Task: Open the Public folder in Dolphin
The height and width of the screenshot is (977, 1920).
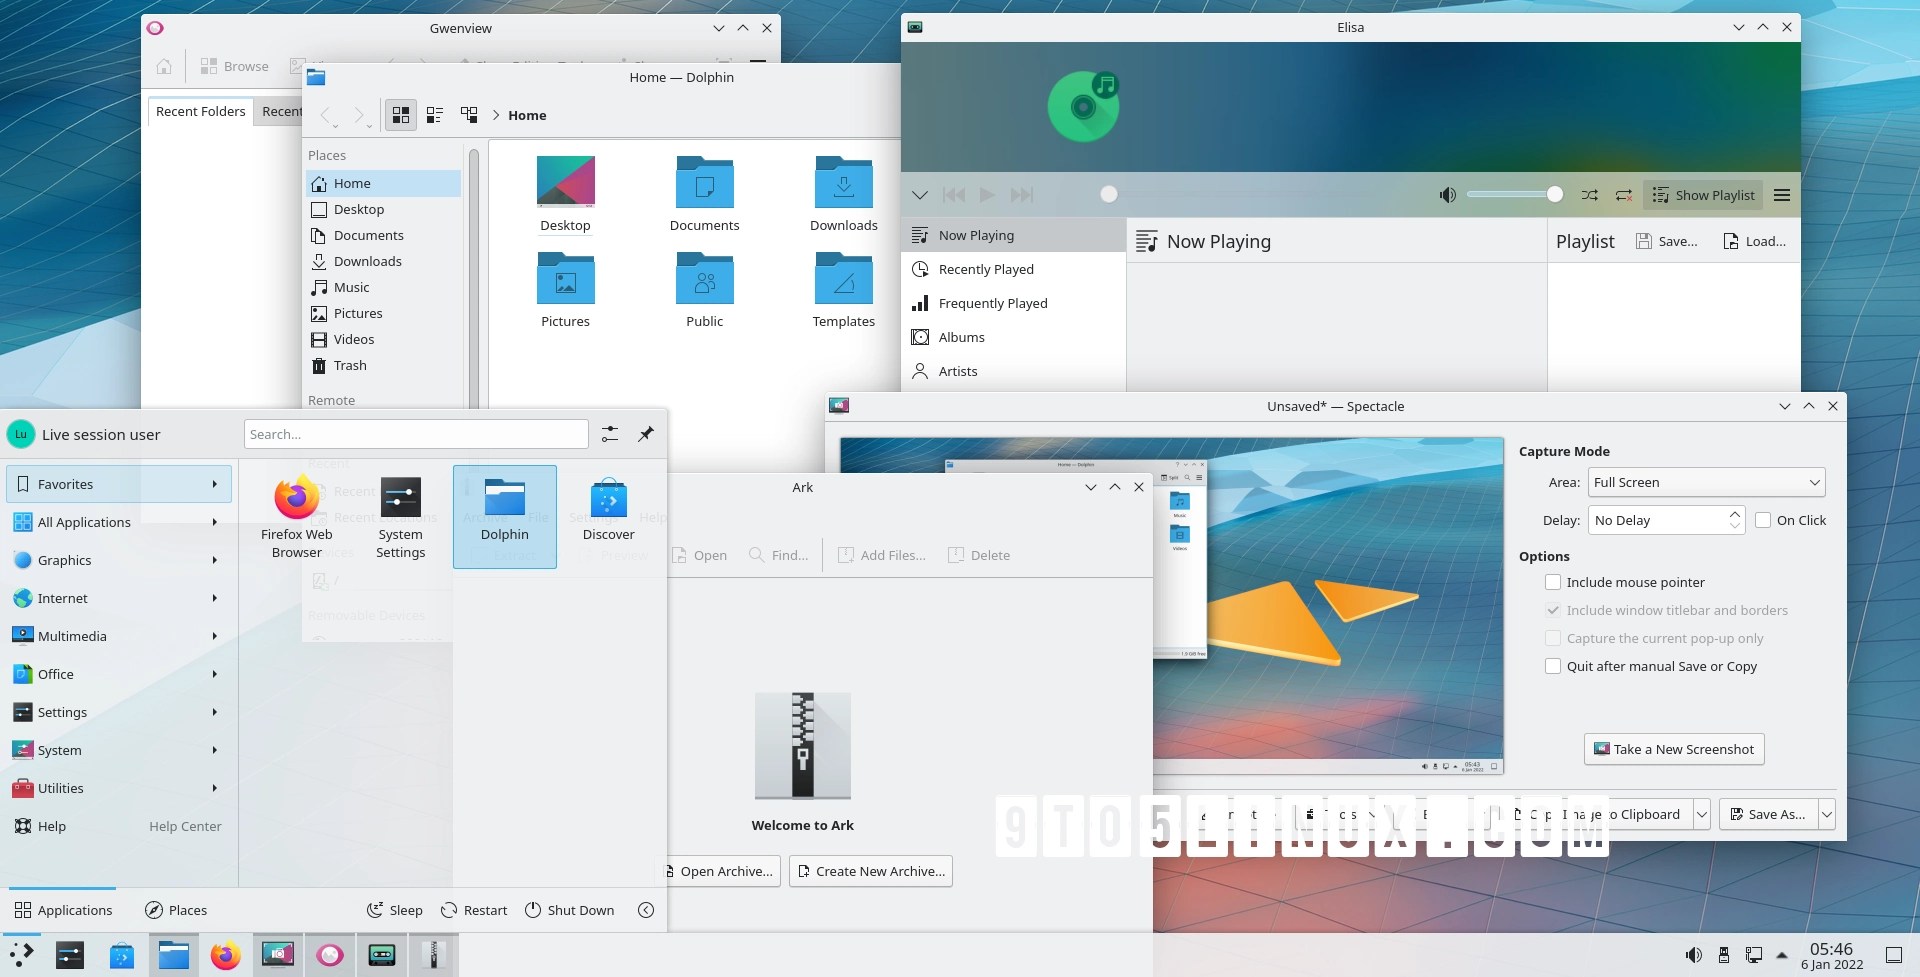Action: pyautogui.click(x=705, y=289)
